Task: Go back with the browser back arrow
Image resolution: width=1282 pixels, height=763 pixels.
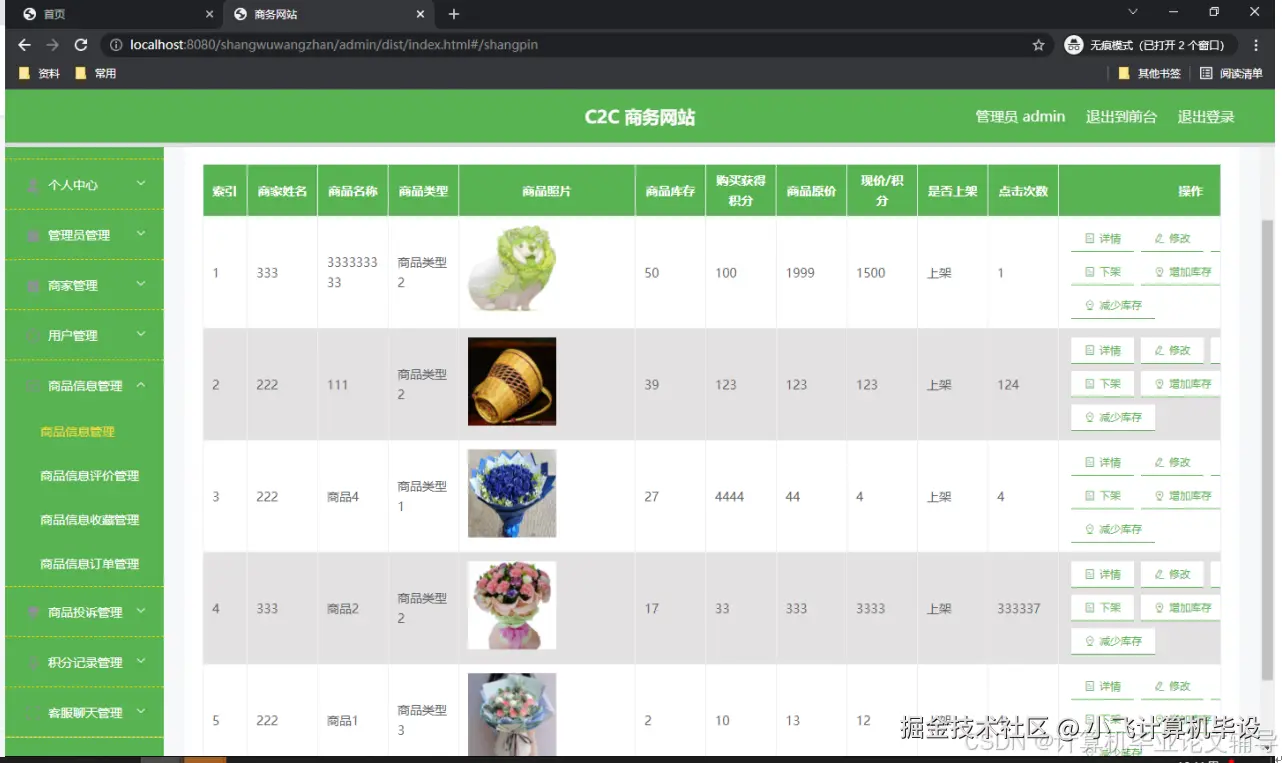Action: coord(24,45)
